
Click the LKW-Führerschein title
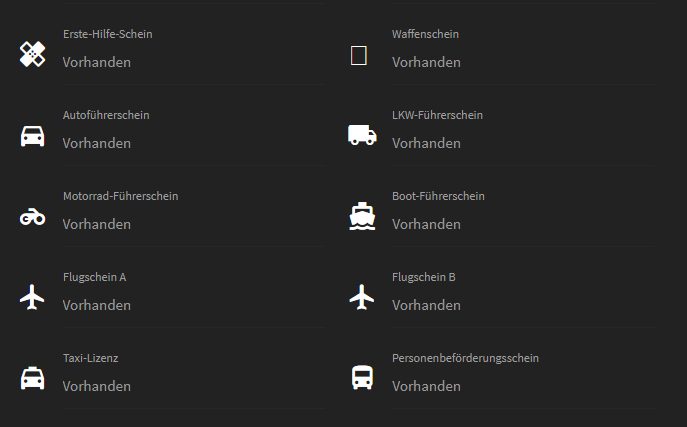coord(437,115)
